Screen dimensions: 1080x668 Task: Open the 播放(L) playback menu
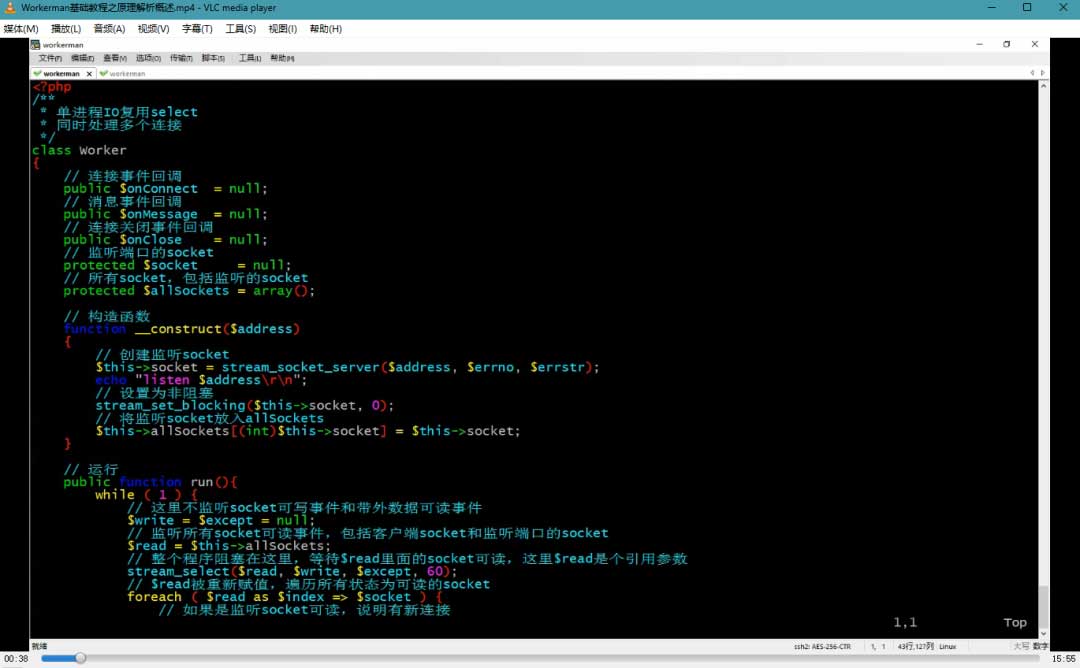(x=66, y=29)
